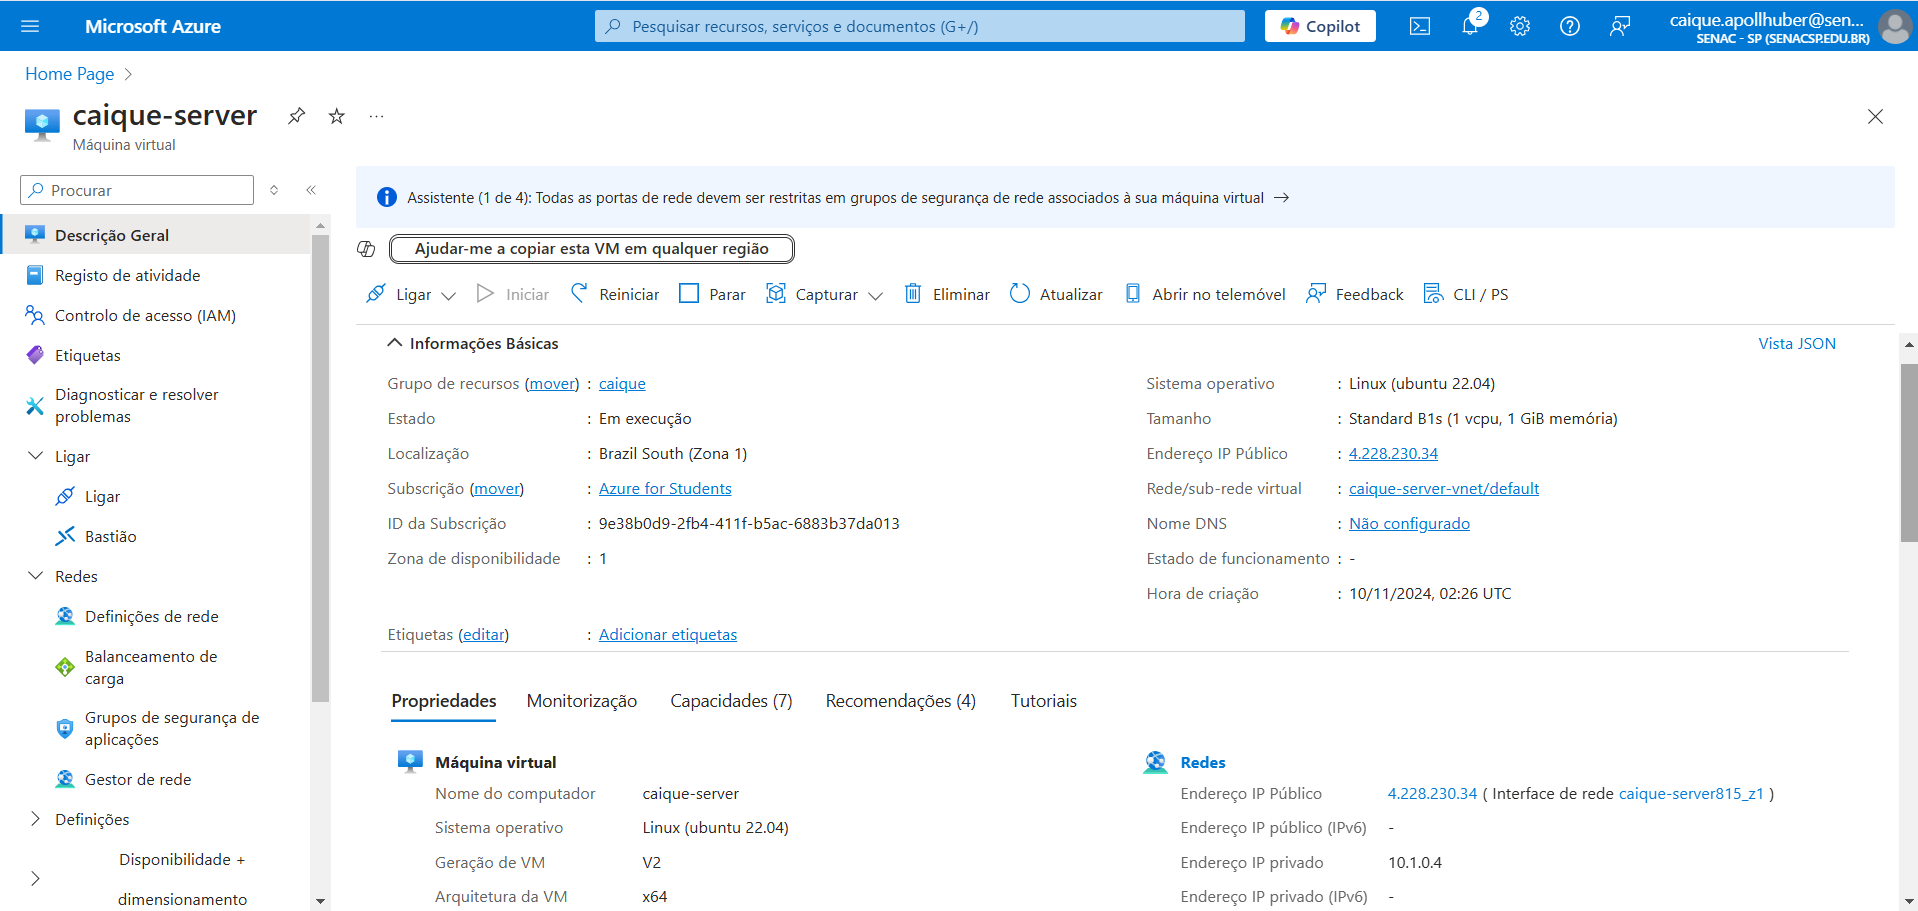The image size is (1918, 911).
Task: Click the main content vertical scrollbar
Action: pyautogui.click(x=1909, y=453)
